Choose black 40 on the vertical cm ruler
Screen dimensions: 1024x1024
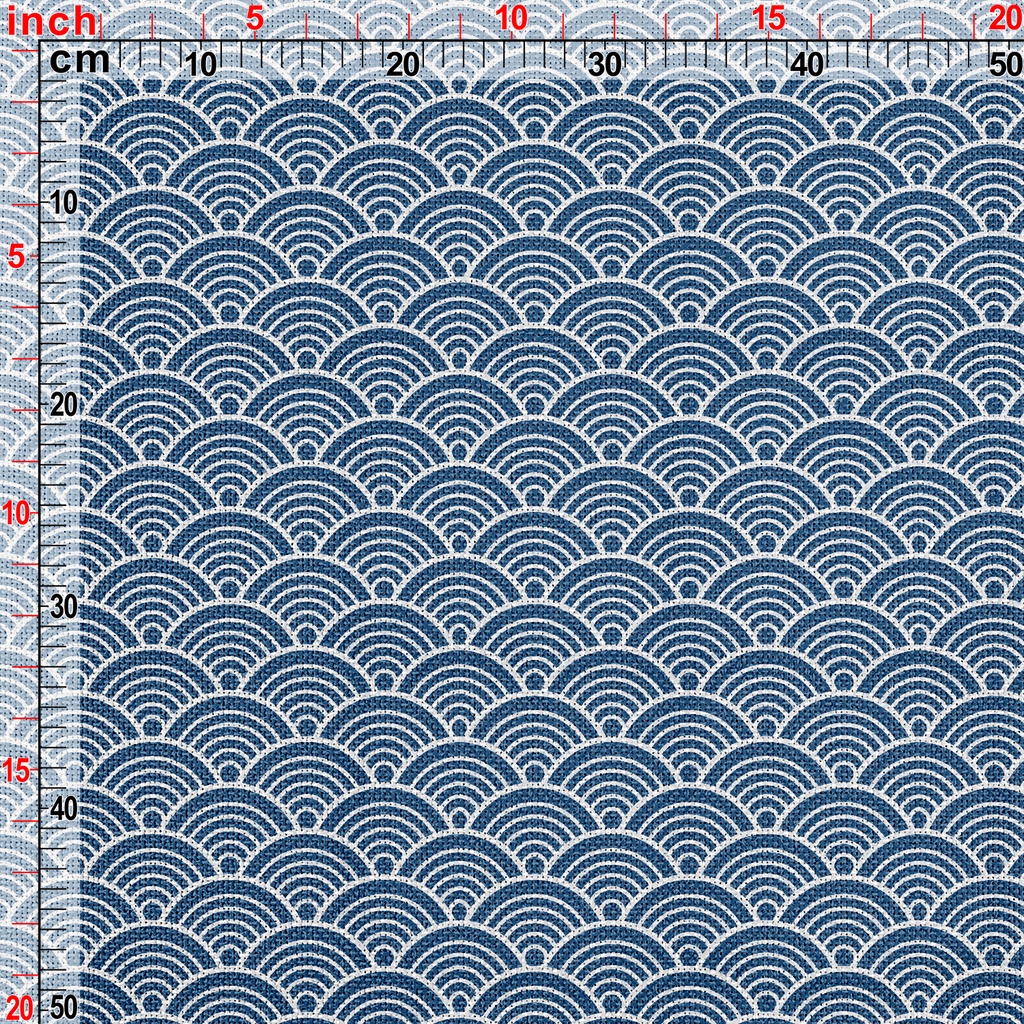pyautogui.click(x=63, y=810)
